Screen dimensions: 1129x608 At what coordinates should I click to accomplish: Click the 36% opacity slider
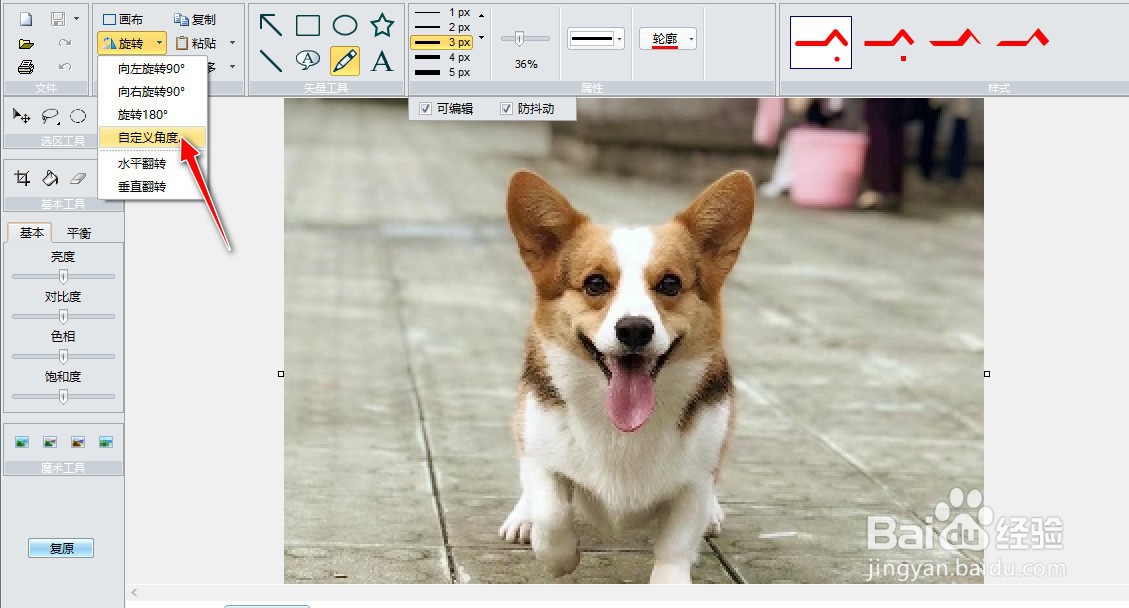click(526, 39)
